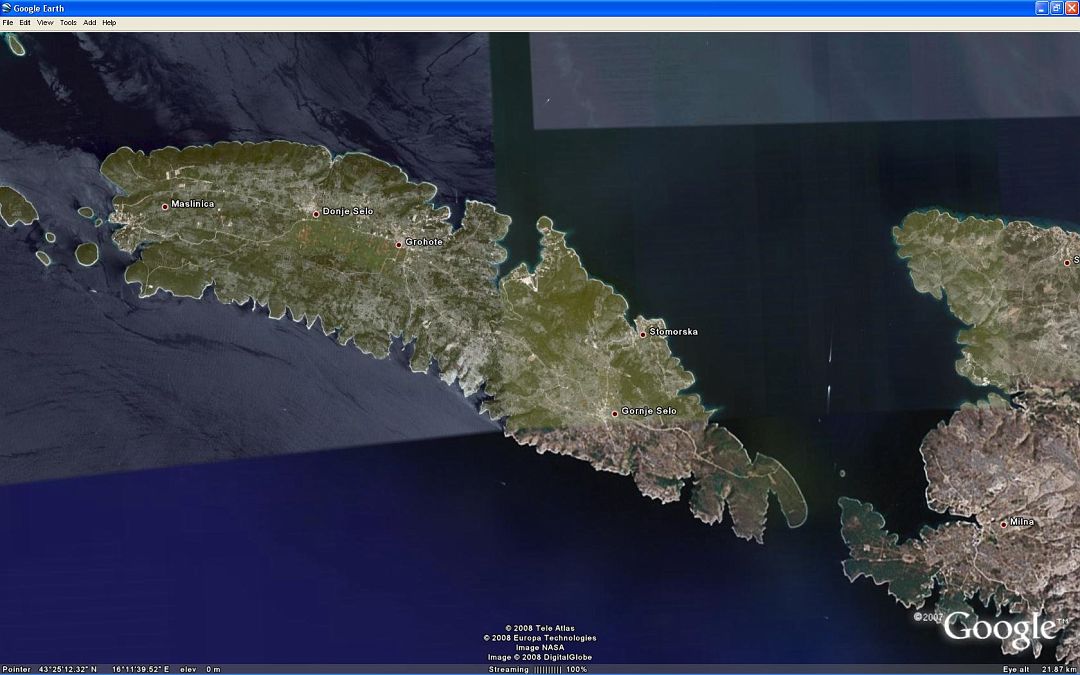Open the View menu
This screenshot has height=675, width=1080.
click(45, 22)
